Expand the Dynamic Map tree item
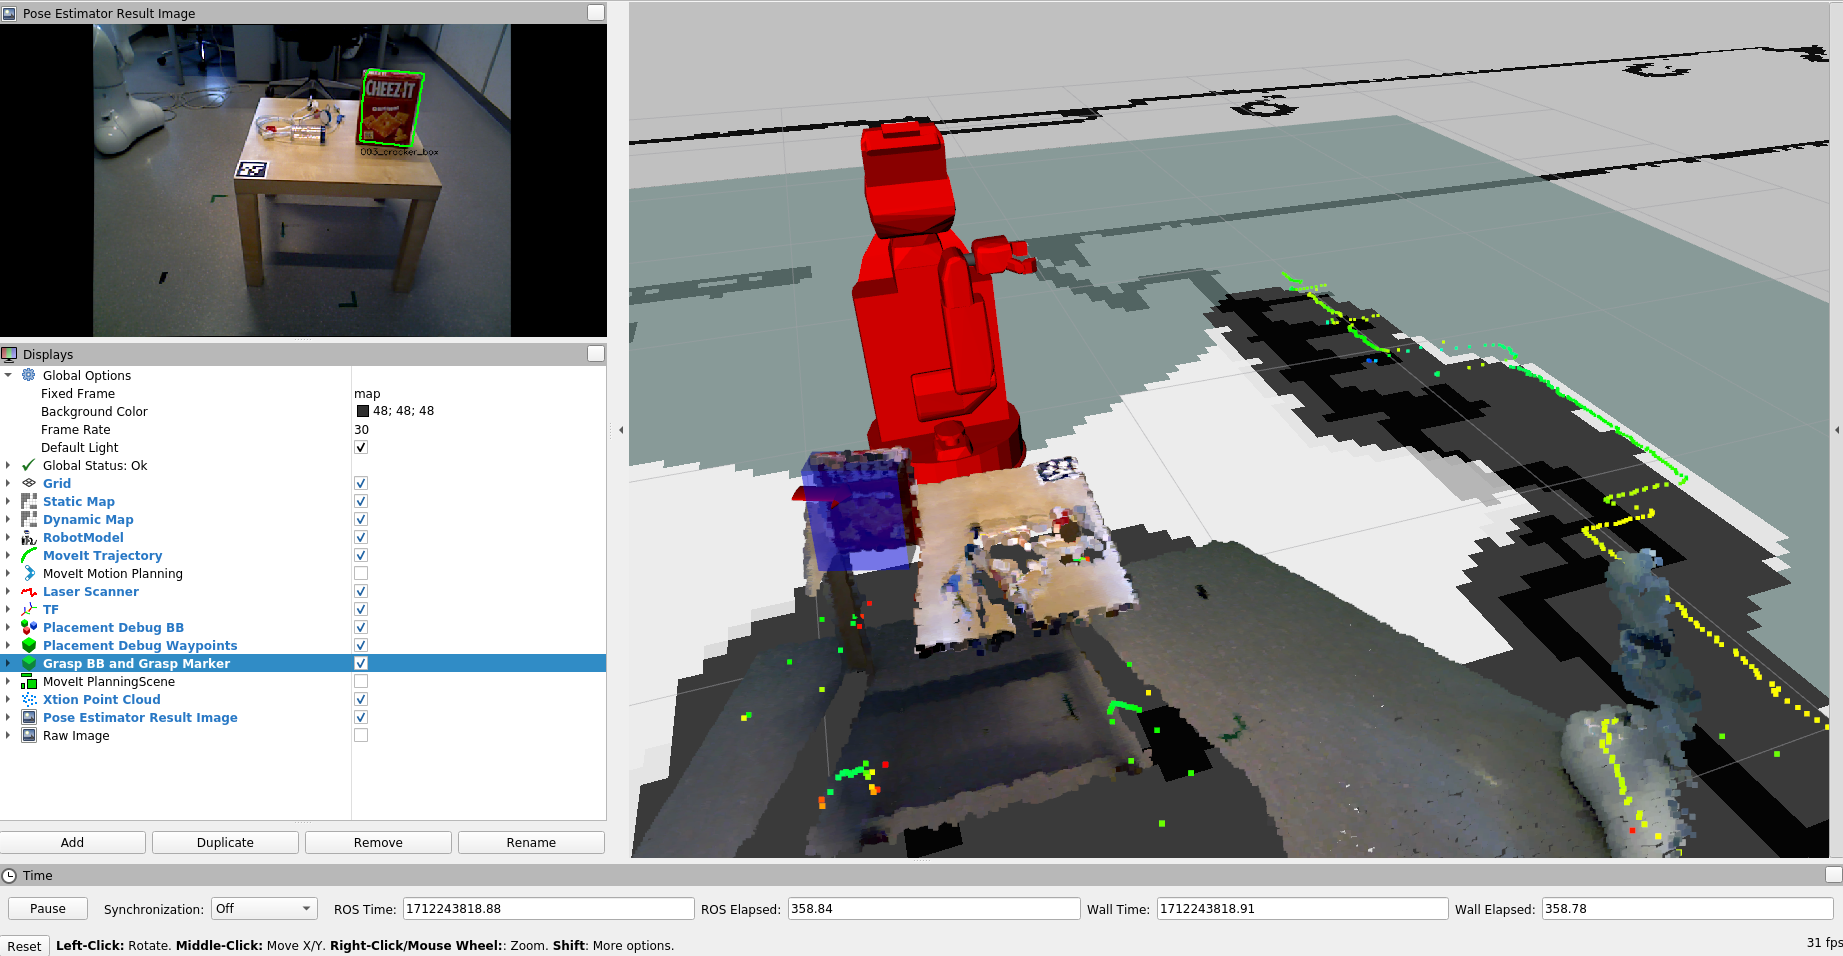This screenshot has width=1843, height=956. point(8,519)
